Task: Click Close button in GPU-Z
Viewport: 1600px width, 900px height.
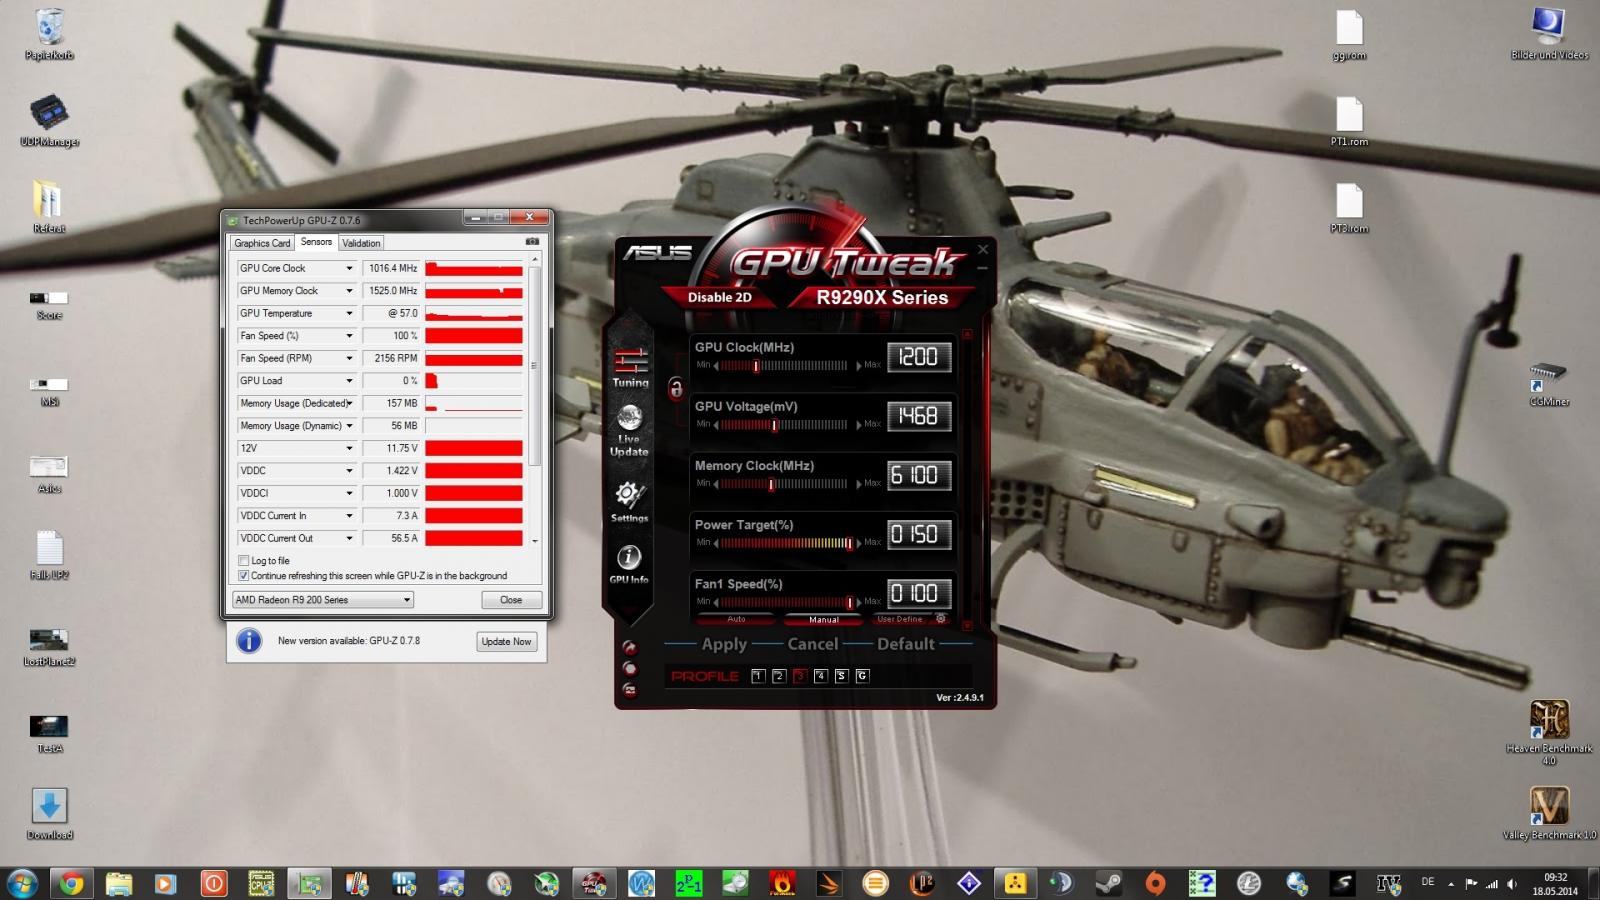Action: 511,600
